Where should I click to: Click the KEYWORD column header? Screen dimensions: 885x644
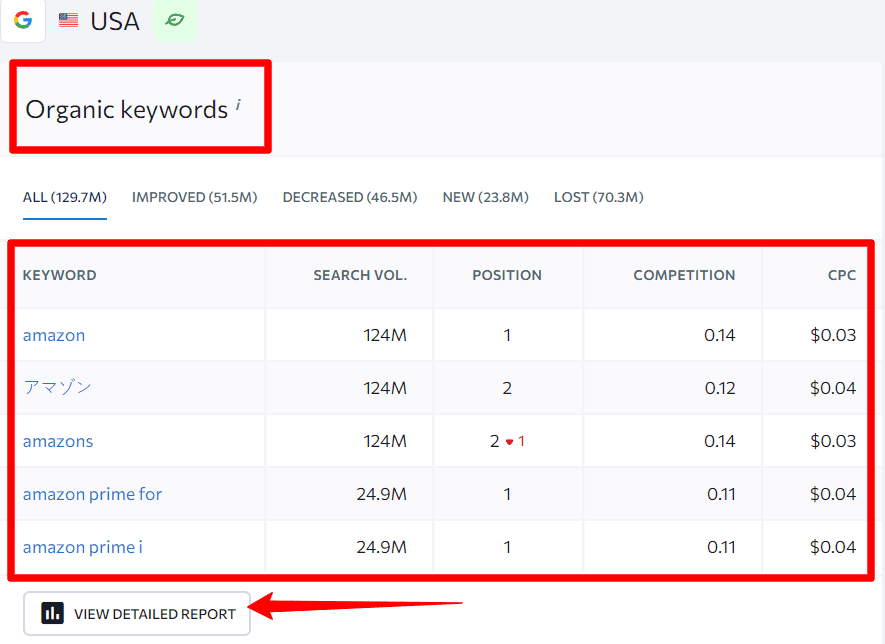pyautogui.click(x=59, y=275)
